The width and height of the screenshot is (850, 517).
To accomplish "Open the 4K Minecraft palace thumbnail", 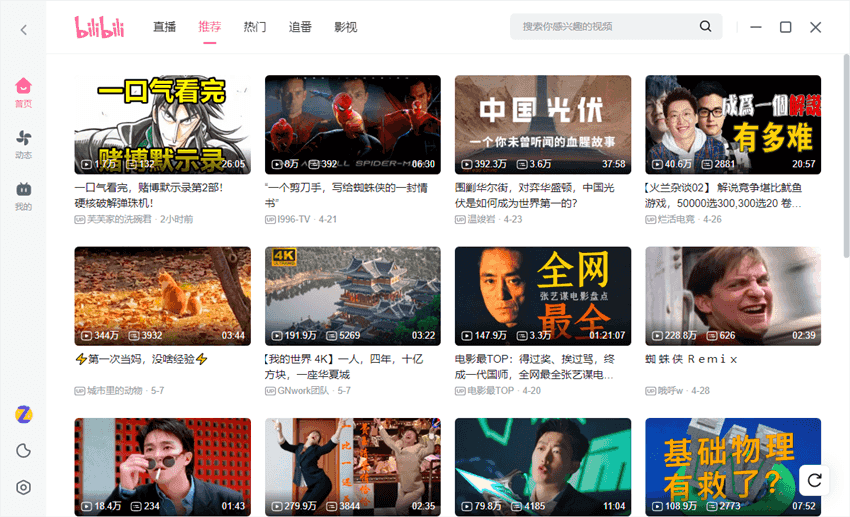I will (353, 296).
